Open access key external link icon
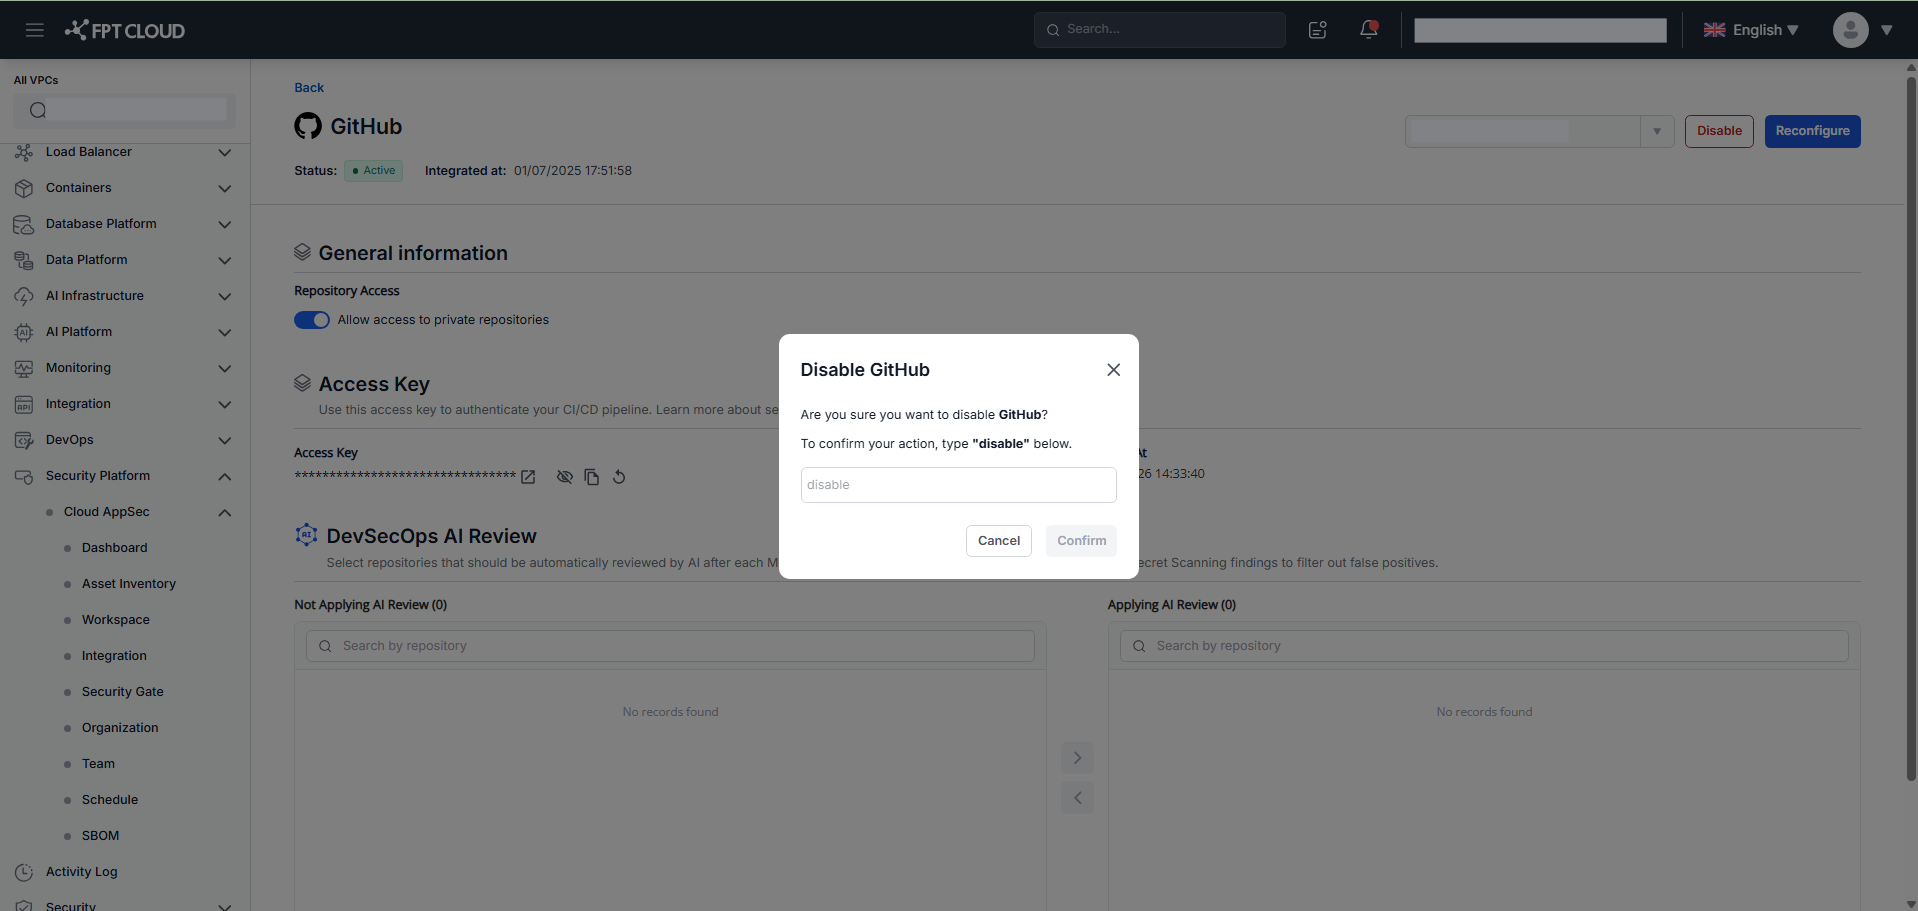Screen dimensions: 1918x911 click(x=528, y=477)
